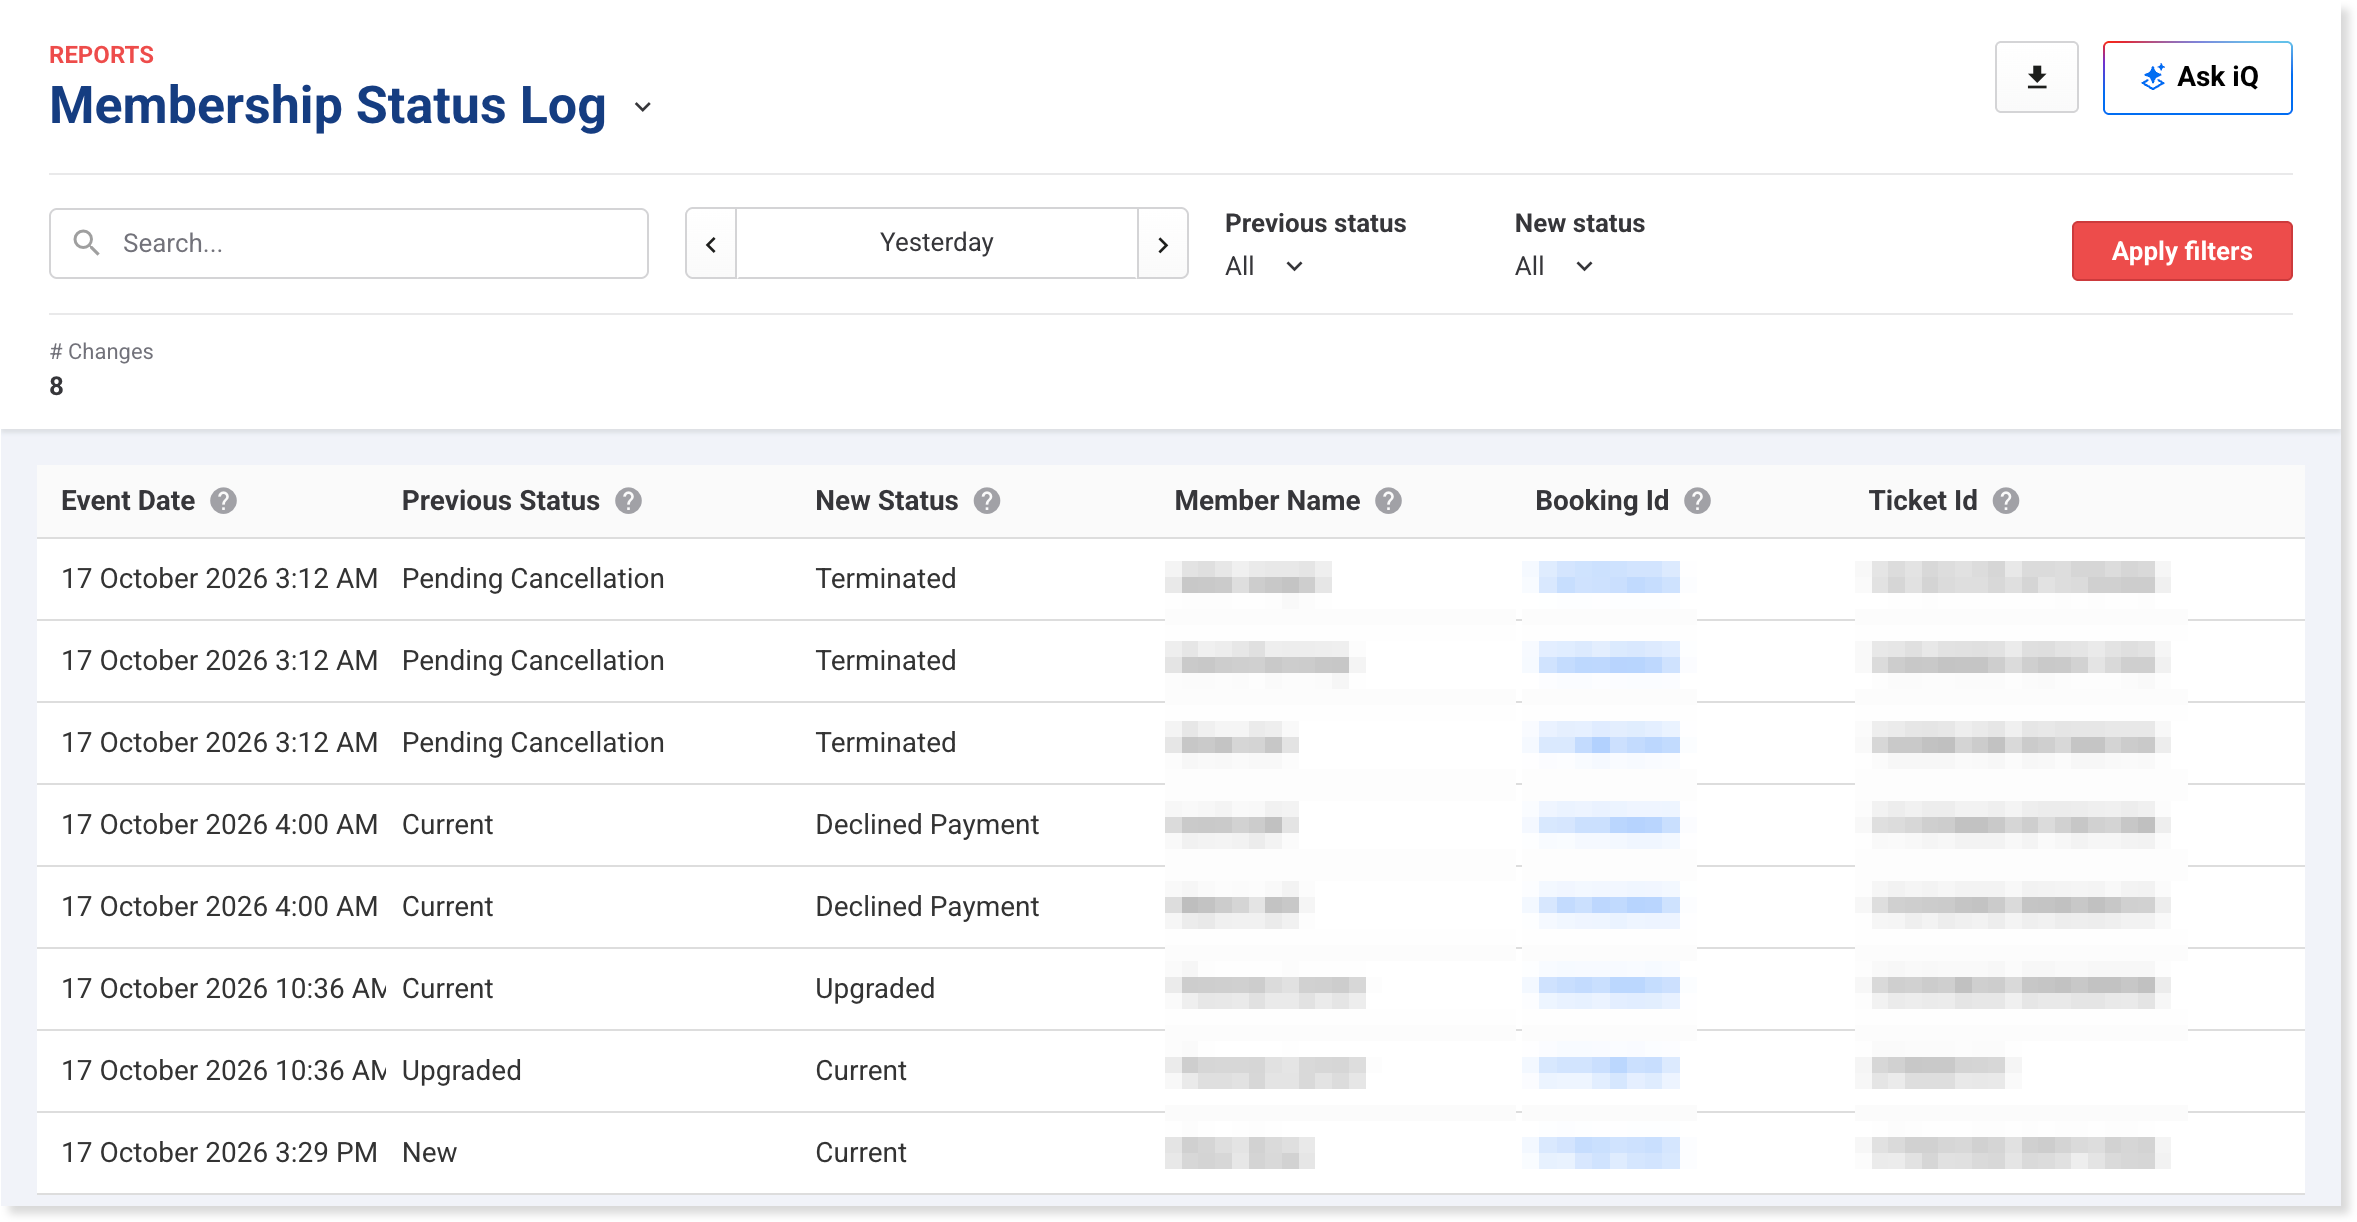Click the New status filter label
The width and height of the screenshot is (2357, 1222).
pos(1579,223)
